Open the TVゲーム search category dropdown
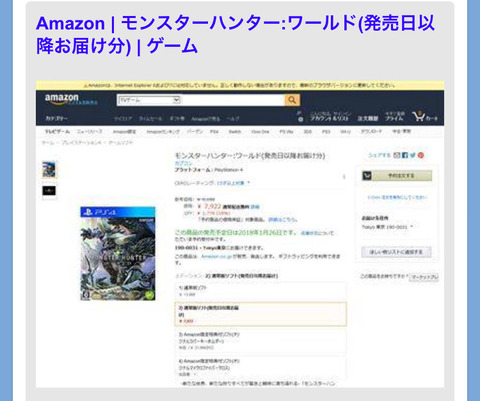The width and height of the screenshot is (480, 401). pyautogui.click(x=149, y=100)
